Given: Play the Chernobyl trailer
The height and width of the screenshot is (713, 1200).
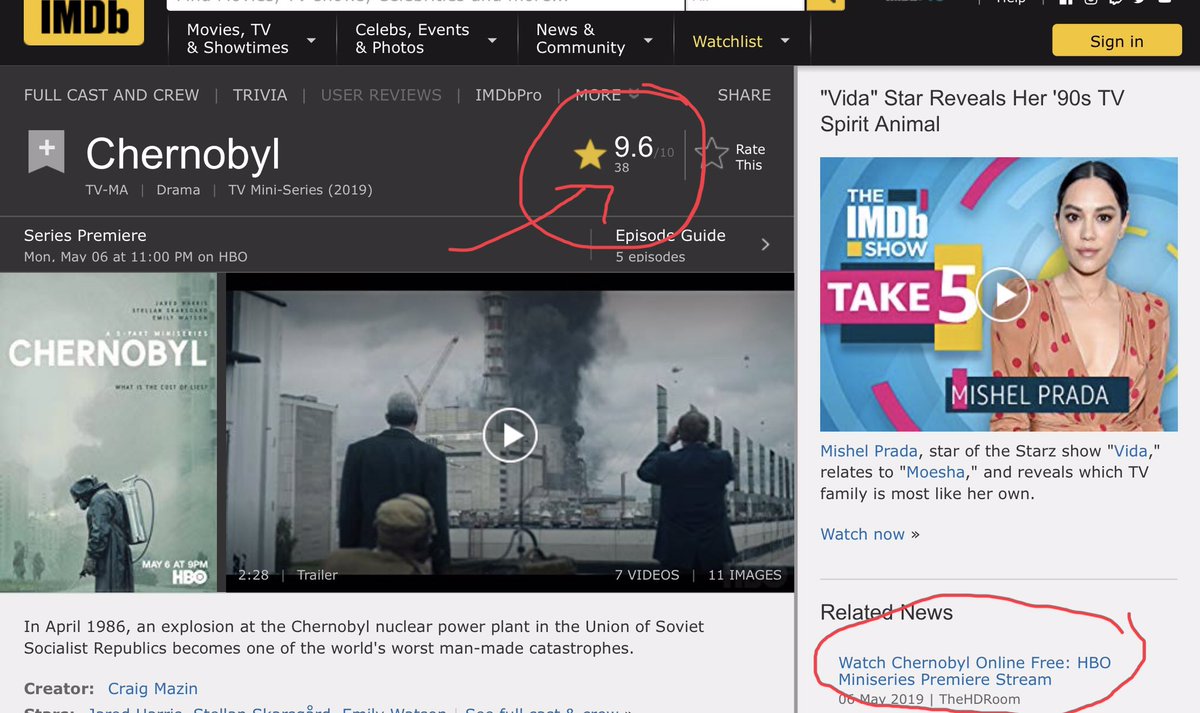Looking at the screenshot, I should 510,435.
